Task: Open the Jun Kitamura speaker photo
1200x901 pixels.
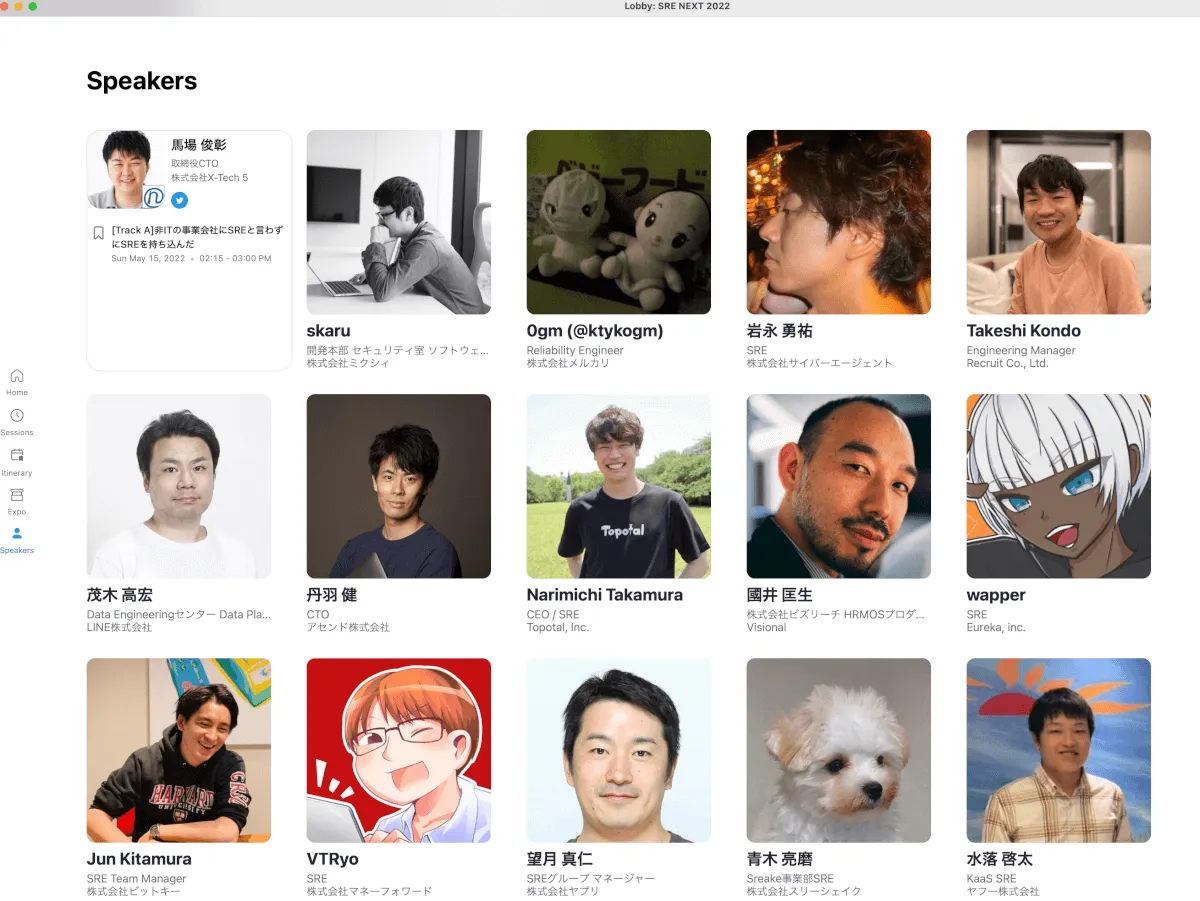Action: point(179,750)
